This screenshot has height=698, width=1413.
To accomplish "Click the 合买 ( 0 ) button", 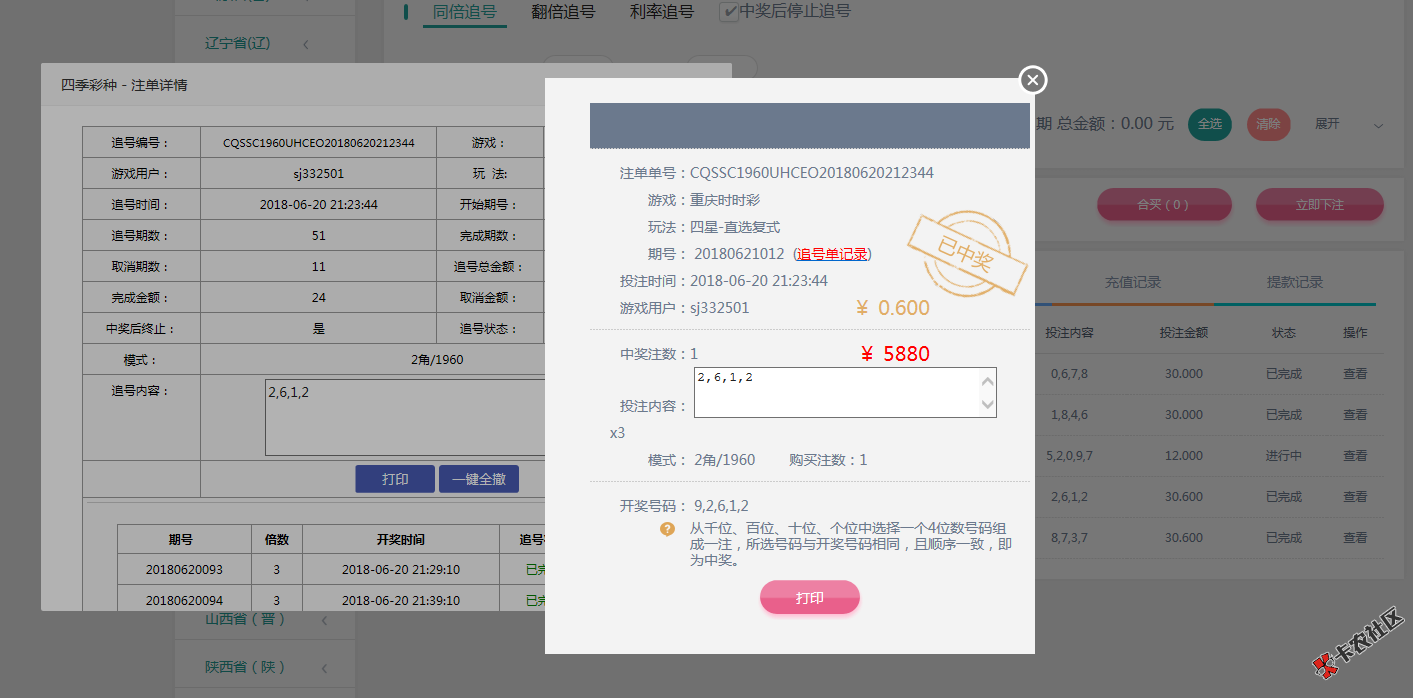I will (1162, 204).
